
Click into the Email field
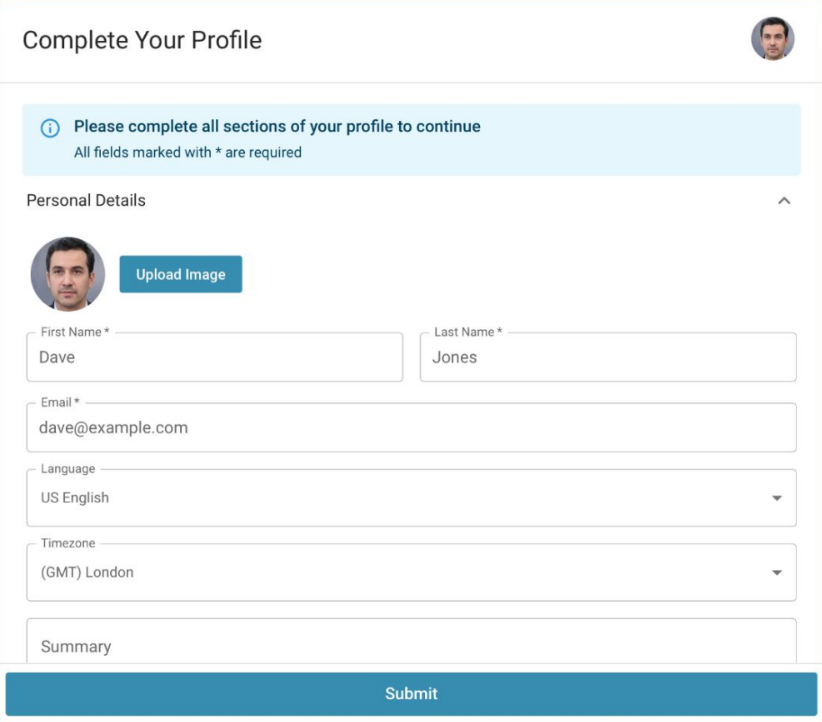point(412,427)
